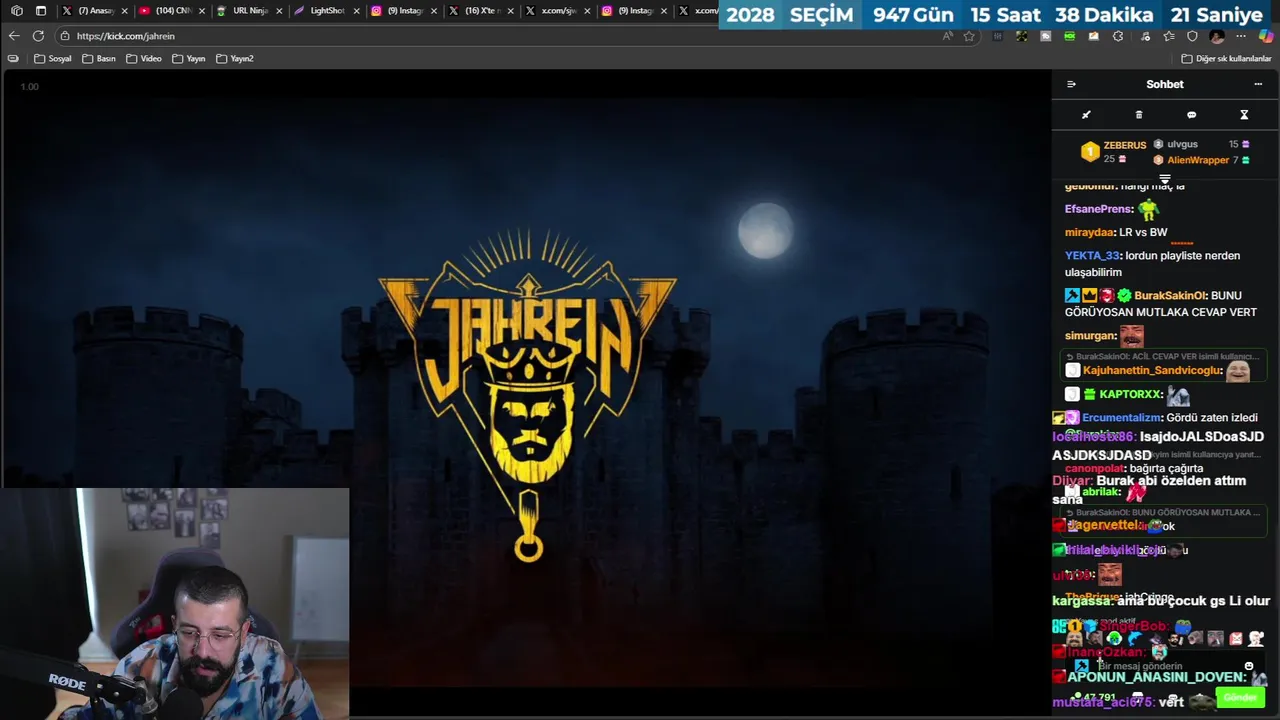The image size is (1280, 720).
Task: Click chat username BurakSakinOl
Action: tap(1170, 296)
